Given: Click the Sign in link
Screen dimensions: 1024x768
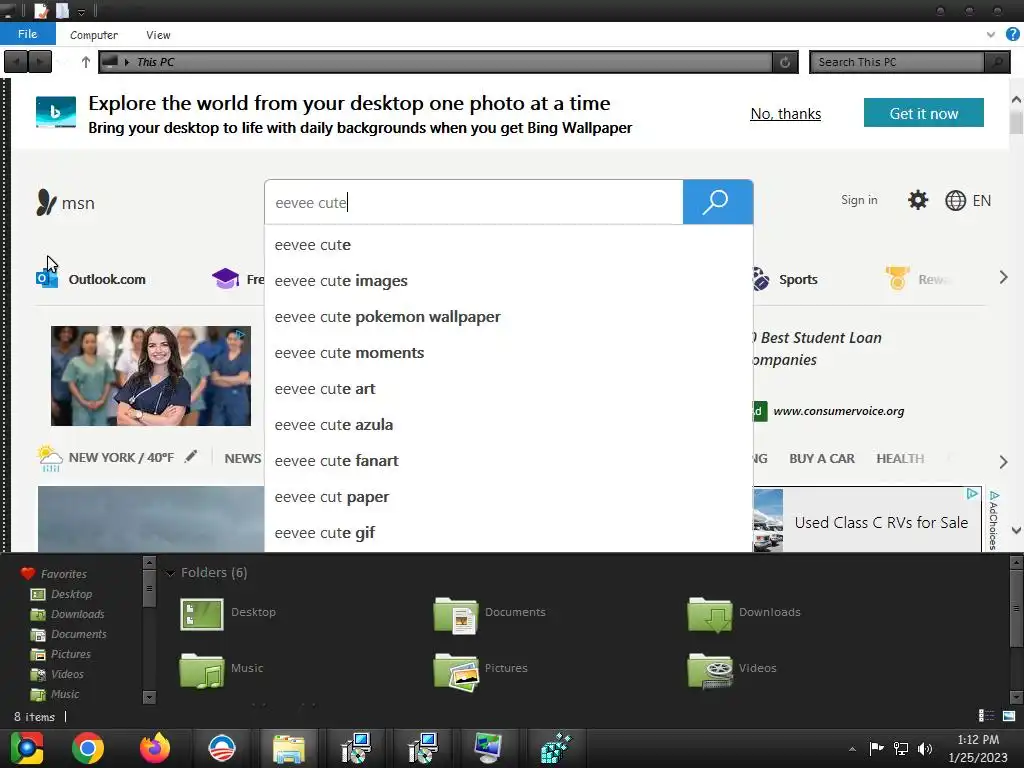Looking at the screenshot, I should tap(859, 200).
